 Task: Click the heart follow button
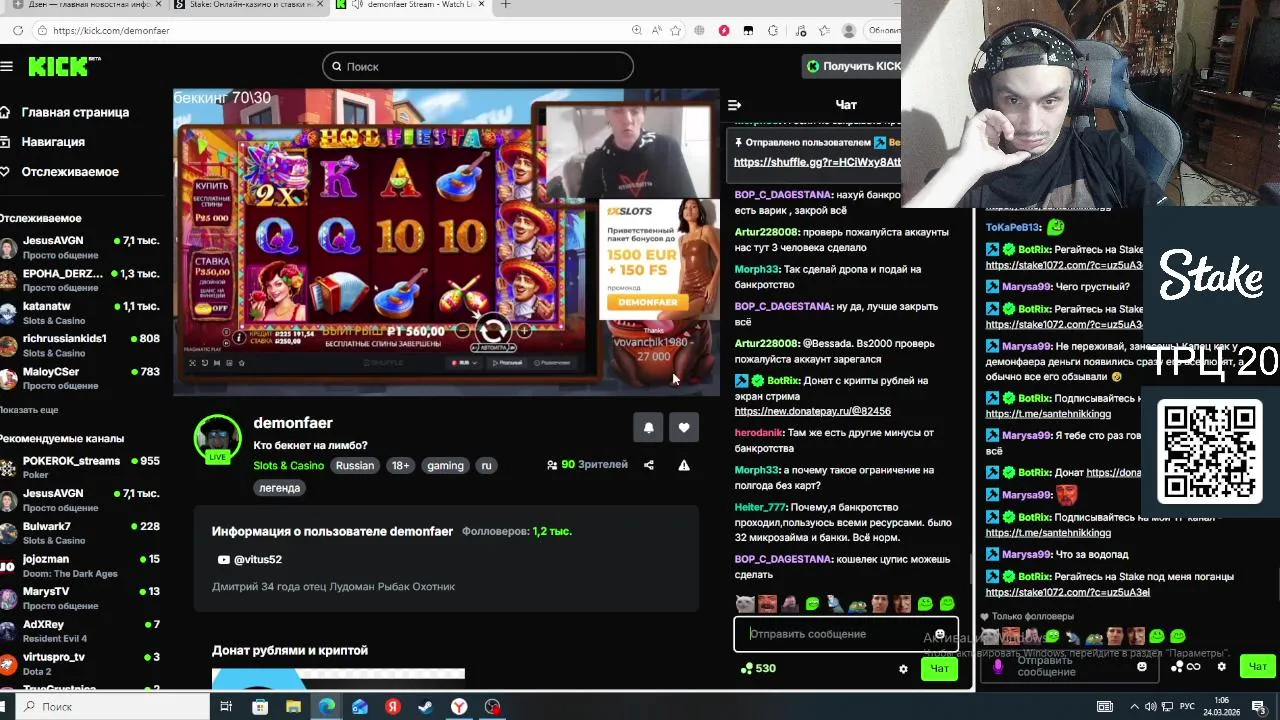click(684, 428)
